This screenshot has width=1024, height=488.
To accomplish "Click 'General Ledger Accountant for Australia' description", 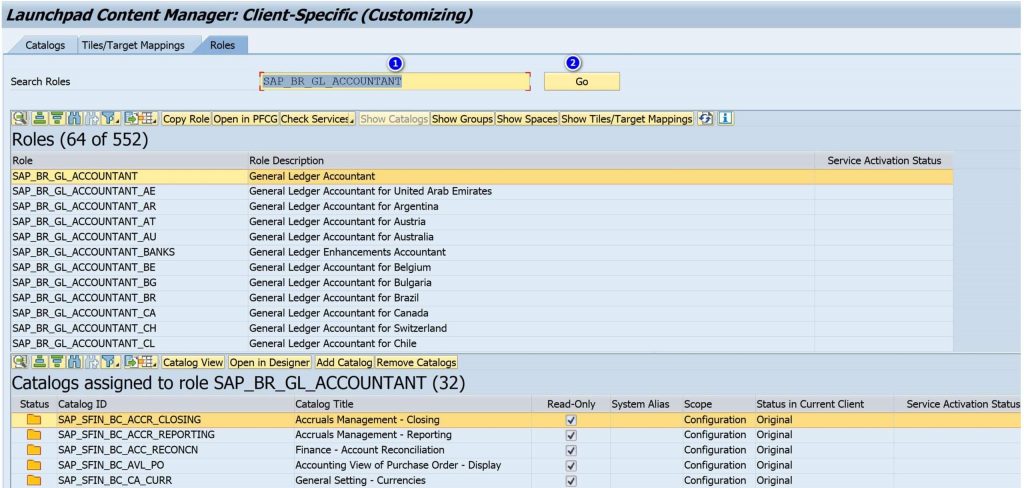I will [x=341, y=237].
